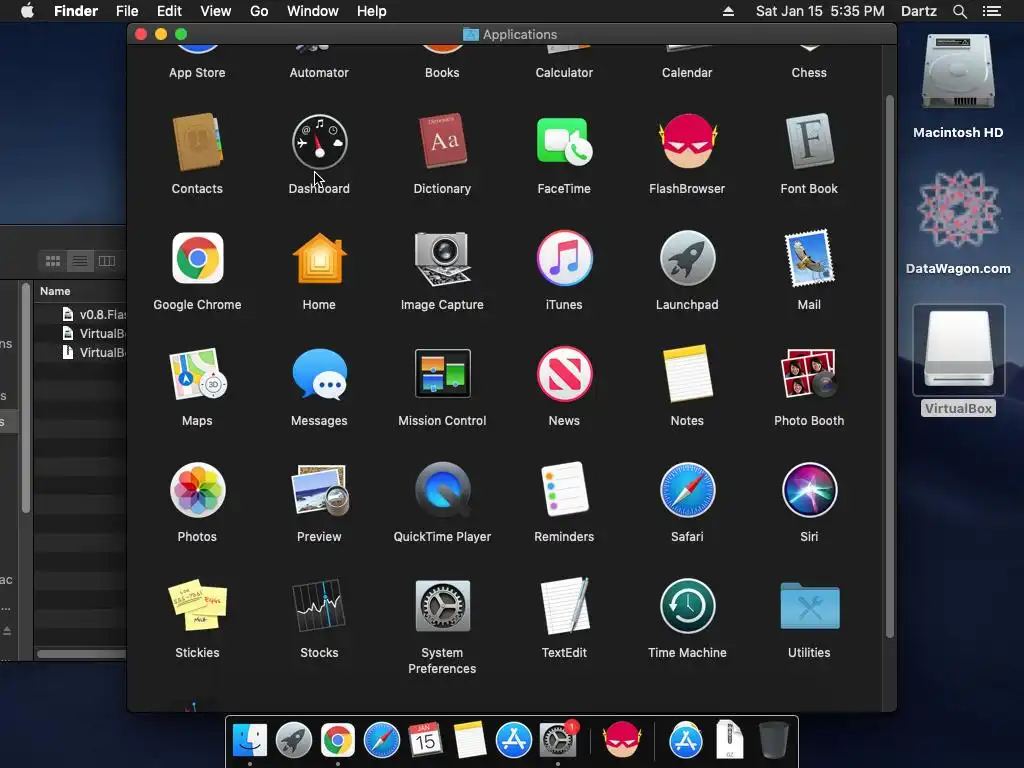Switch background Finder window to list view
The height and width of the screenshot is (768, 1024).
pyautogui.click(x=80, y=261)
